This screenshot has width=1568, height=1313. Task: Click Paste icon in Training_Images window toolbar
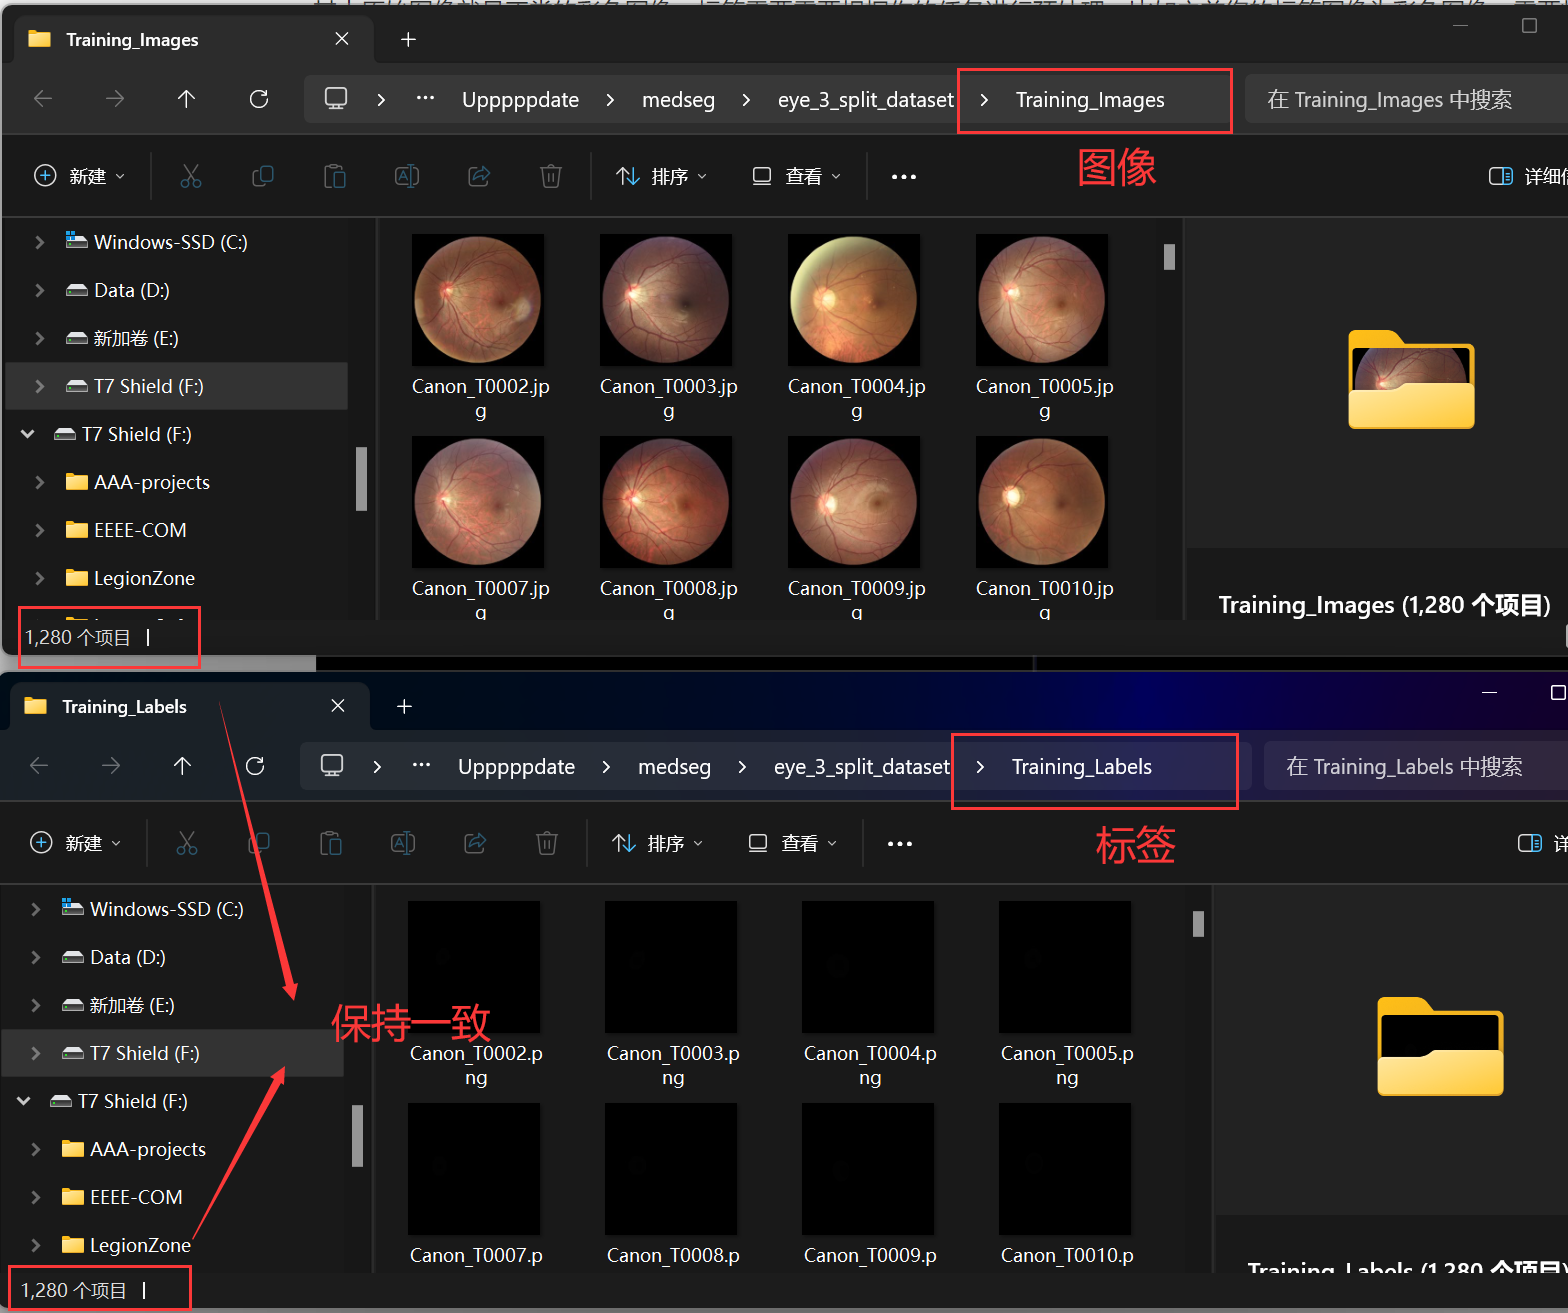[x=335, y=176]
